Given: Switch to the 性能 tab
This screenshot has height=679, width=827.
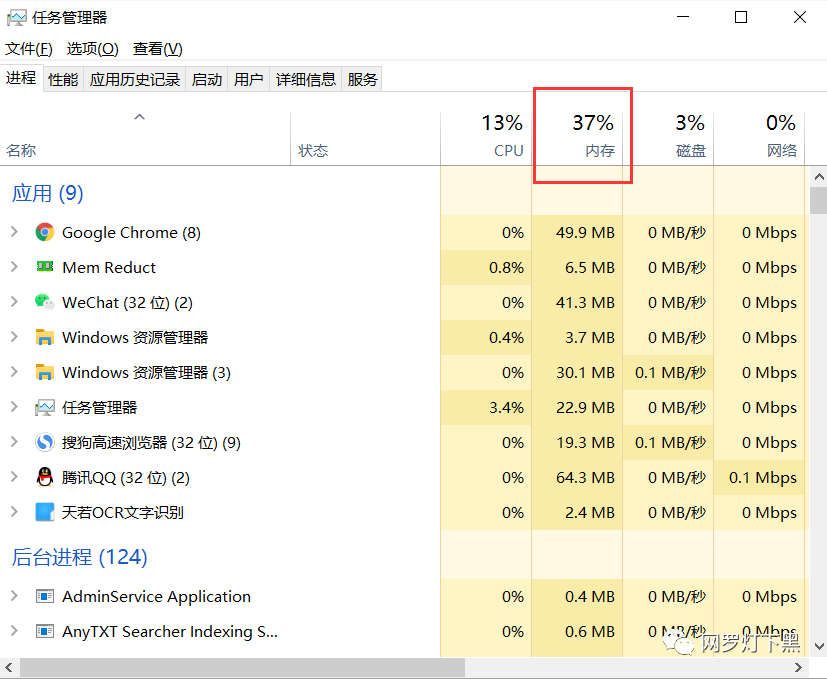Looking at the screenshot, I should point(63,80).
